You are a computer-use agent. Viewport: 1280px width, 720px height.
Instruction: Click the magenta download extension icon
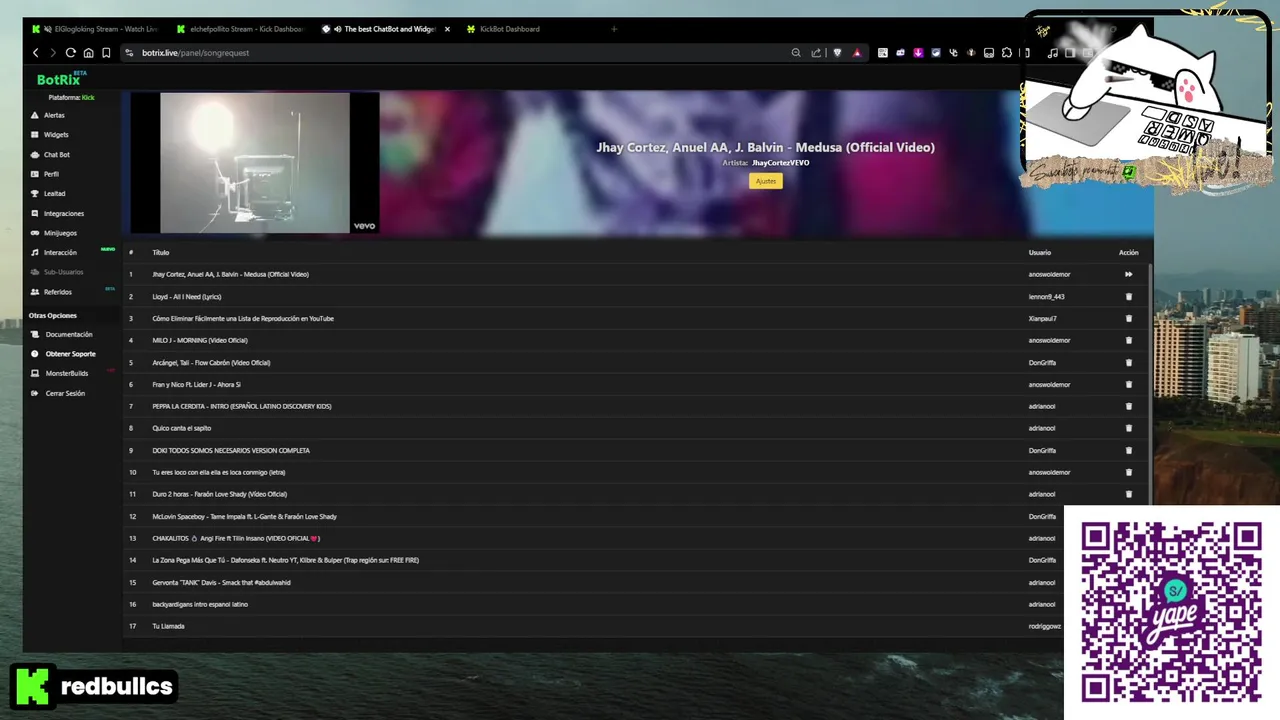point(918,53)
